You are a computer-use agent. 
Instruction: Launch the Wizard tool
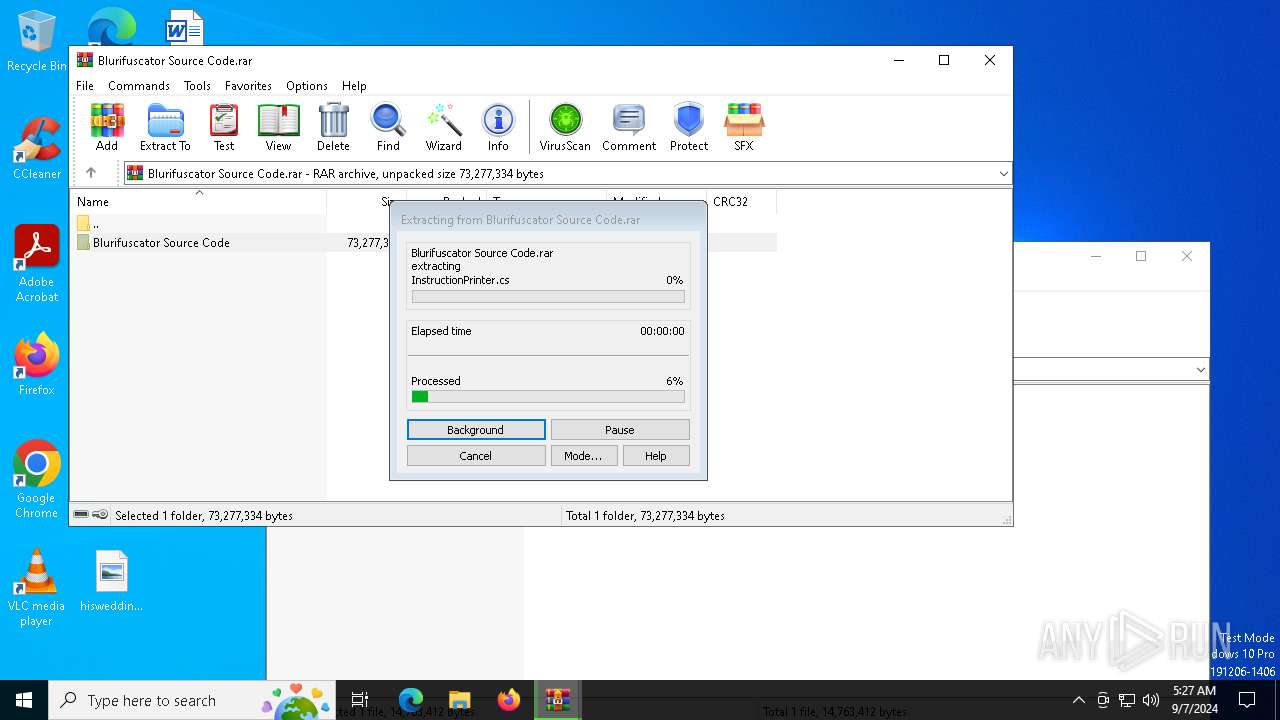coord(443,127)
